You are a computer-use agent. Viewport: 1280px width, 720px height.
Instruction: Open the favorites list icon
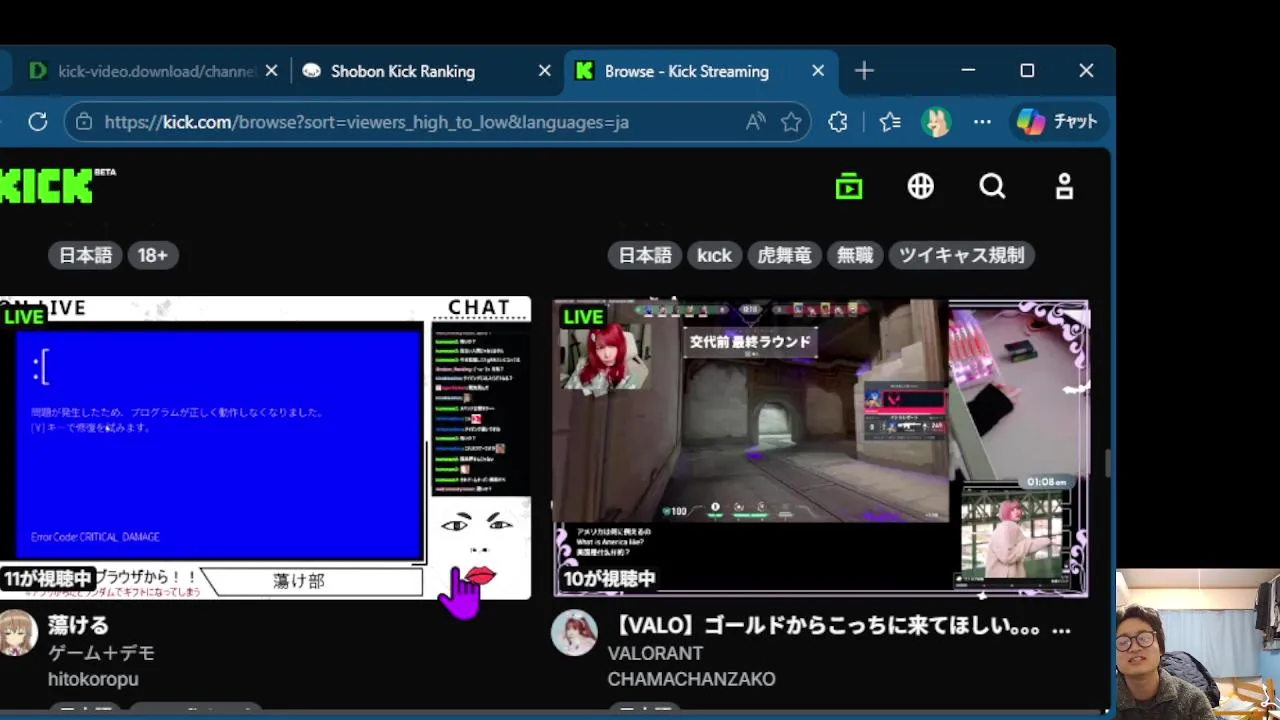point(890,122)
